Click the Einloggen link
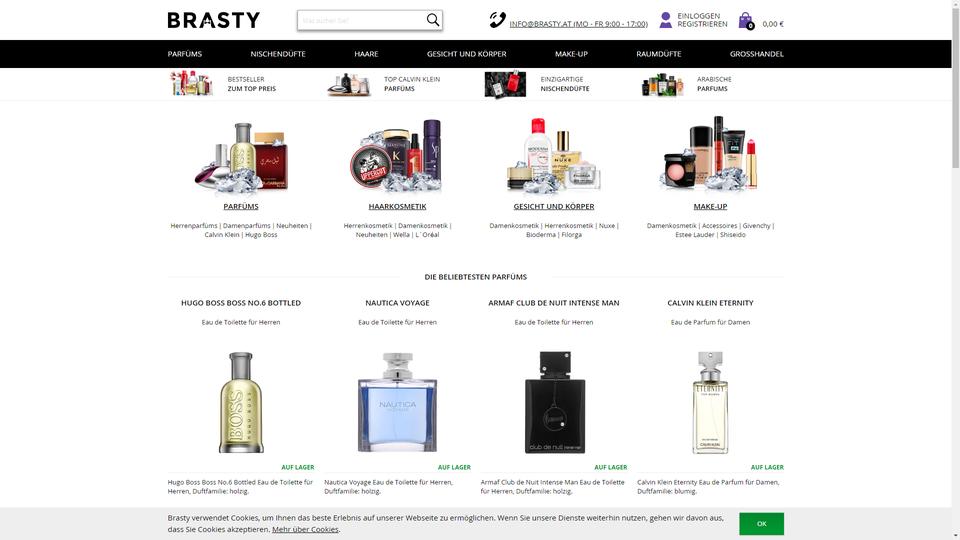The width and height of the screenshot is (960, 540). [x=699, y=16]
